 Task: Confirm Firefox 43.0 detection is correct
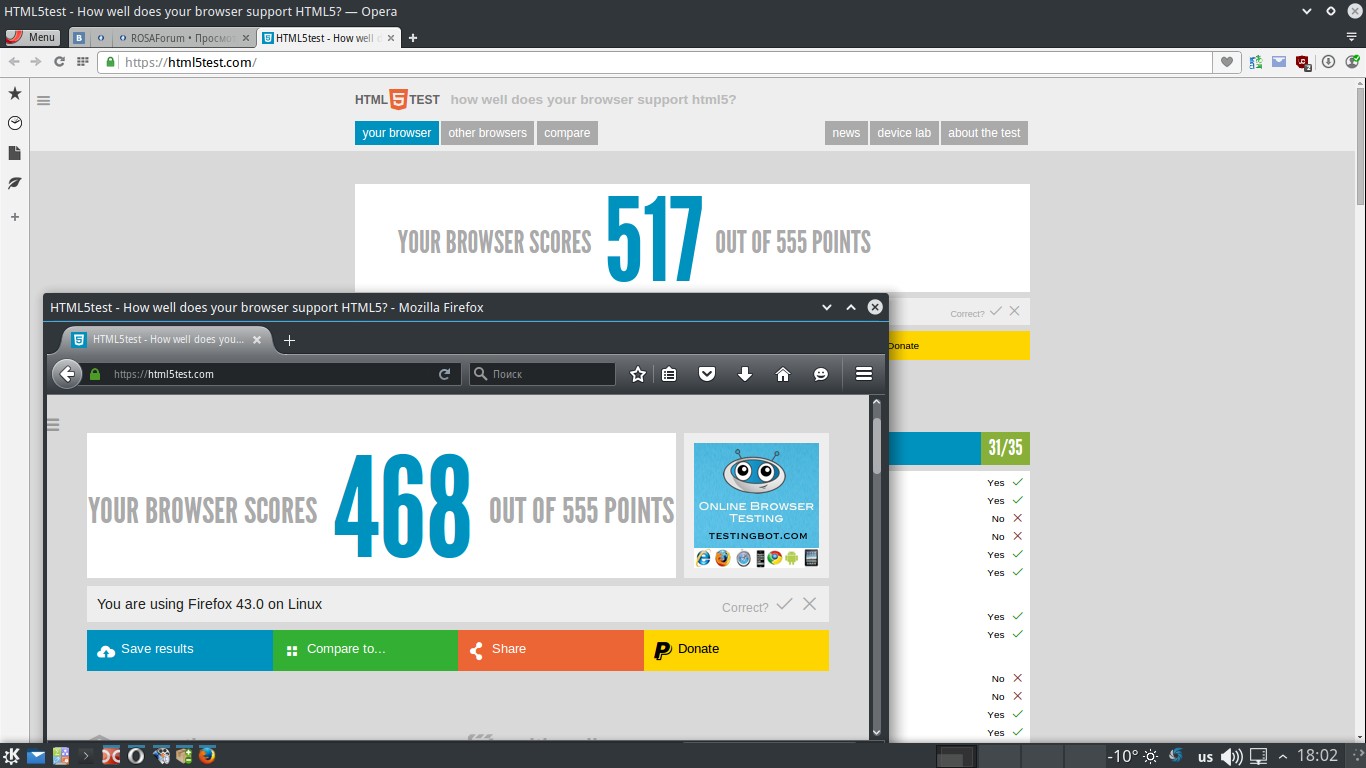784,604
